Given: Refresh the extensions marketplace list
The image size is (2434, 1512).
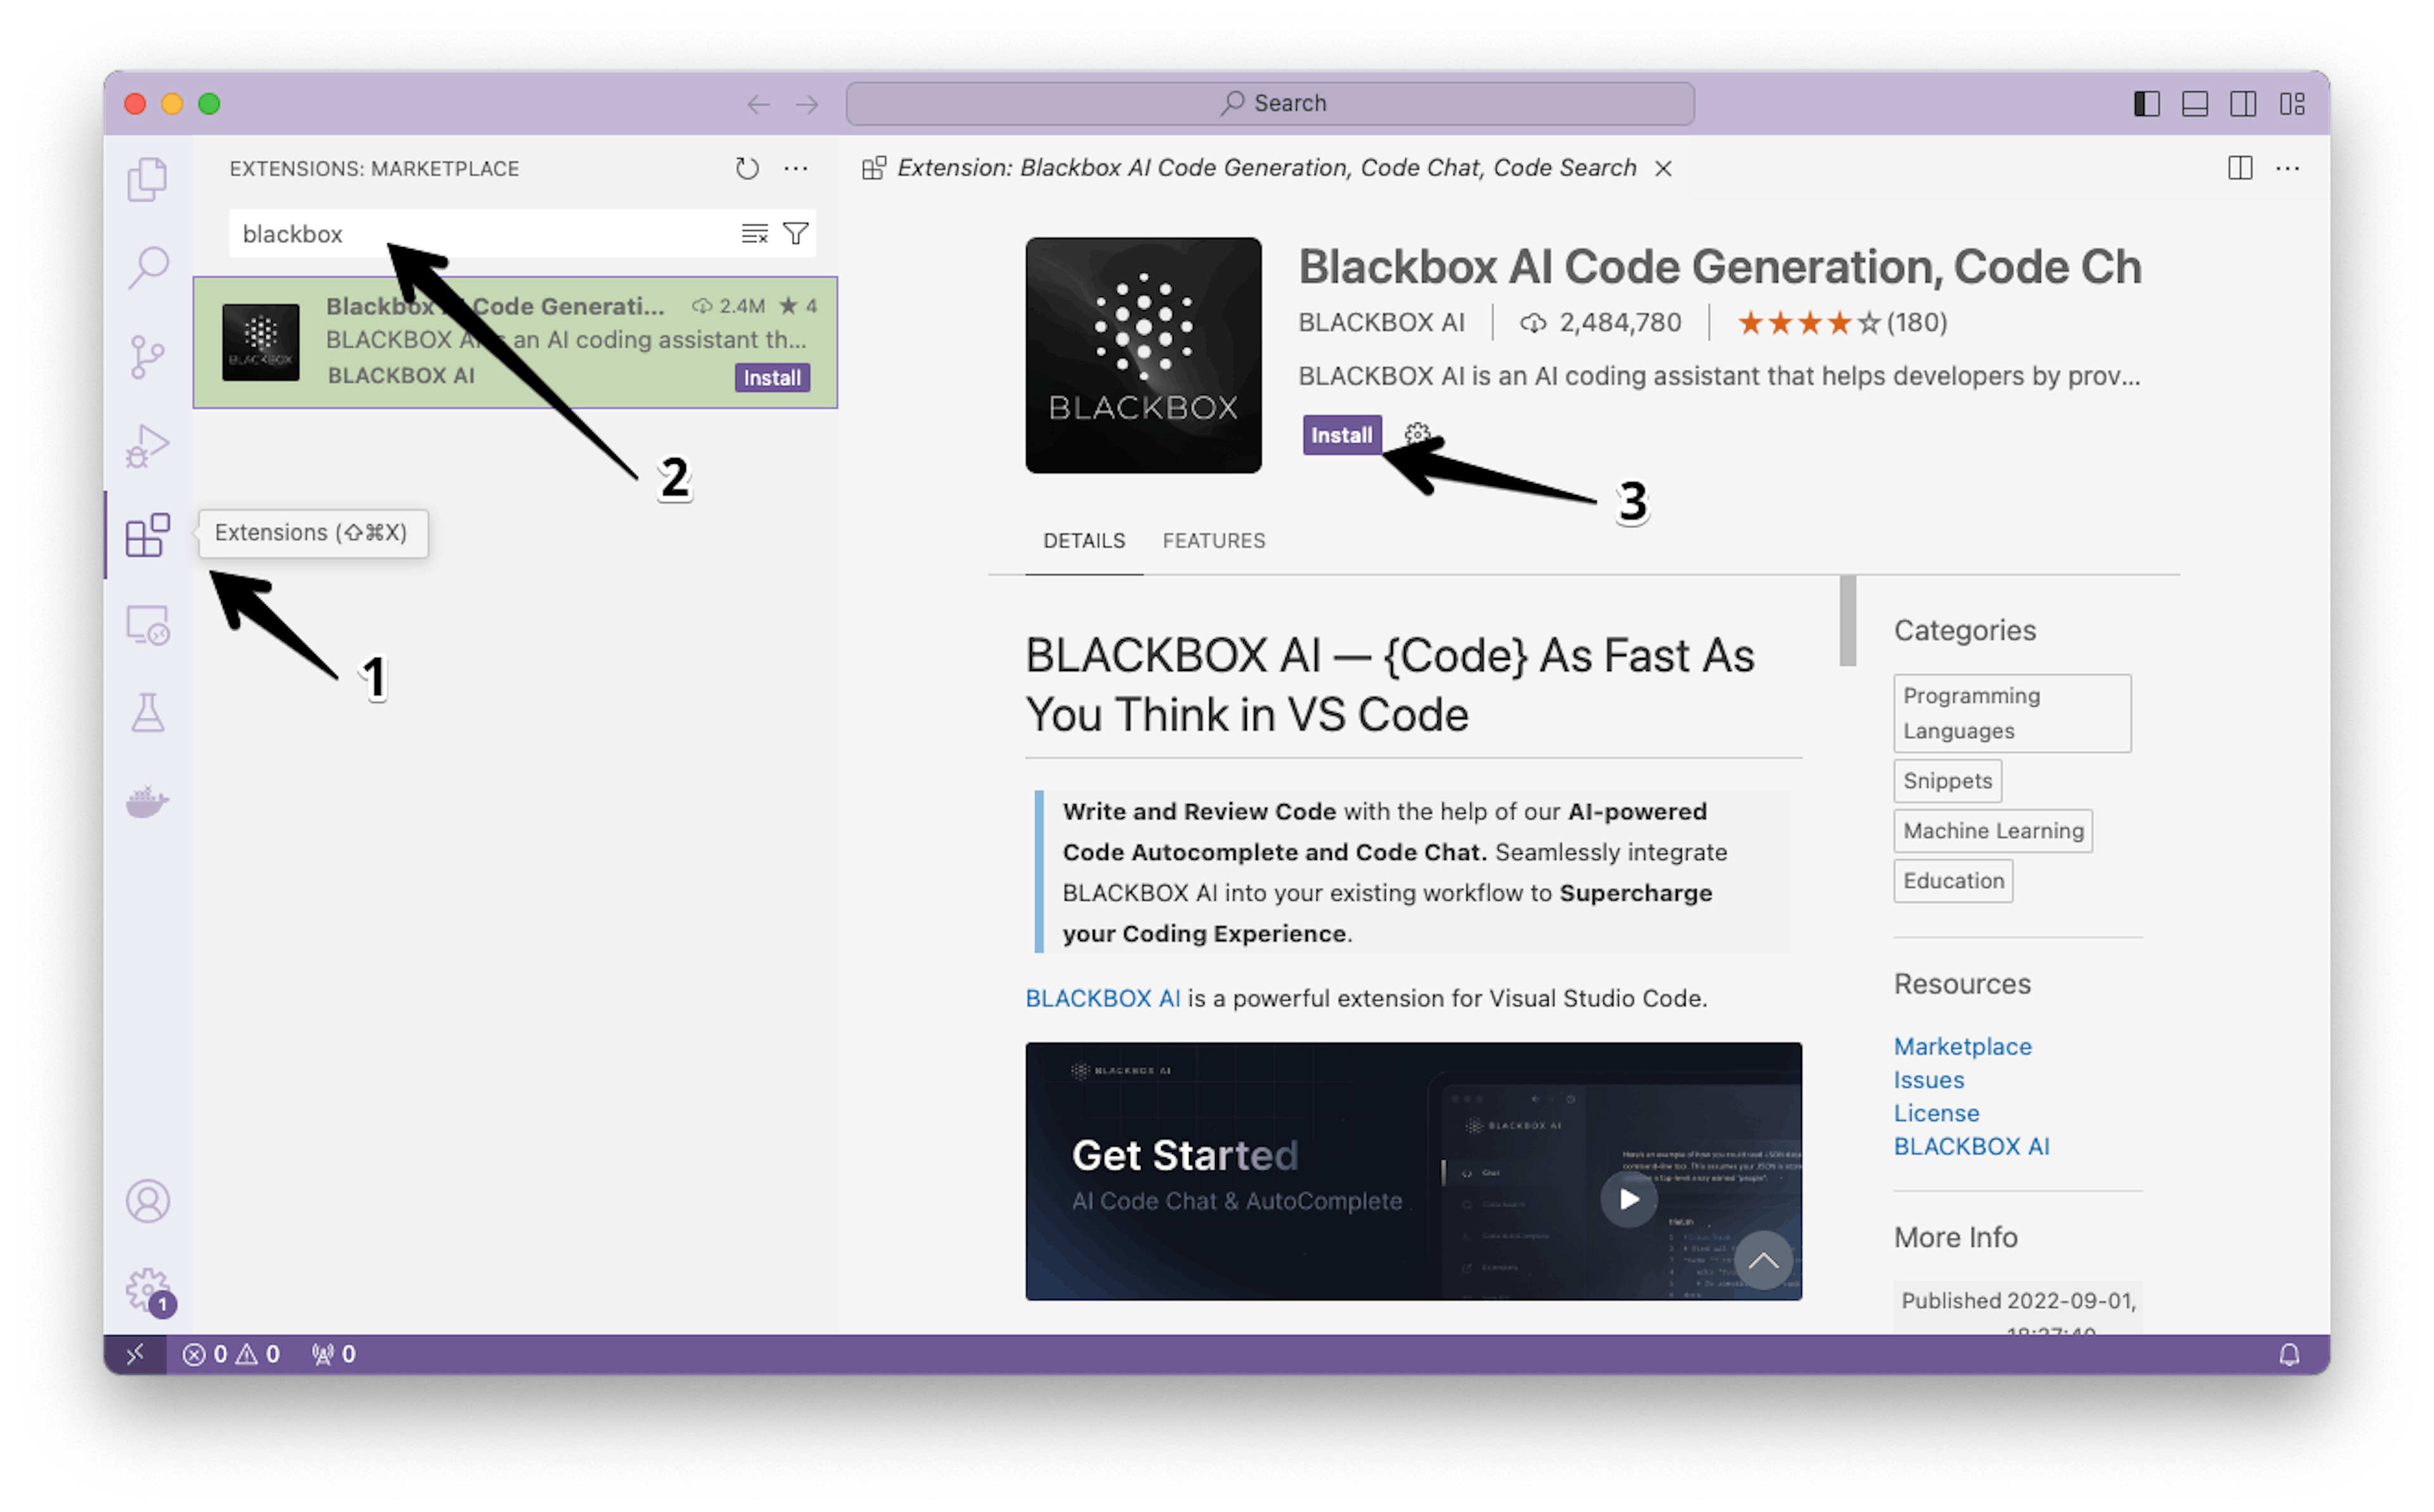Looking at the screenshot, I should [747, 168].
